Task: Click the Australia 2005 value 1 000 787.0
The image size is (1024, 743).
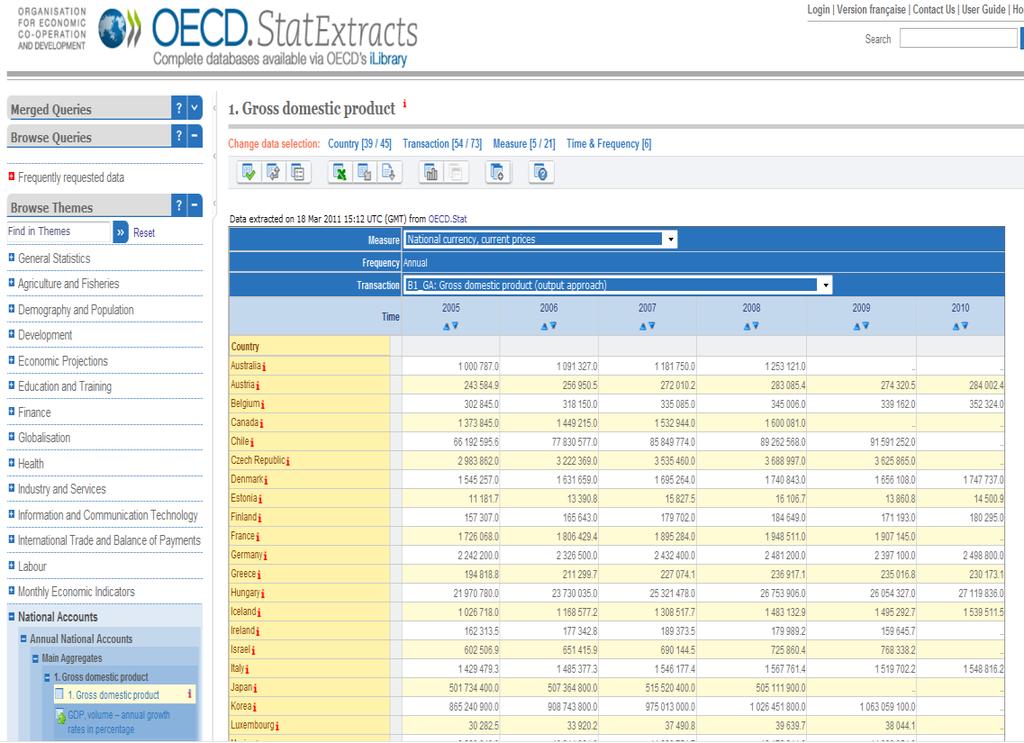Action: tap(478, 366)
